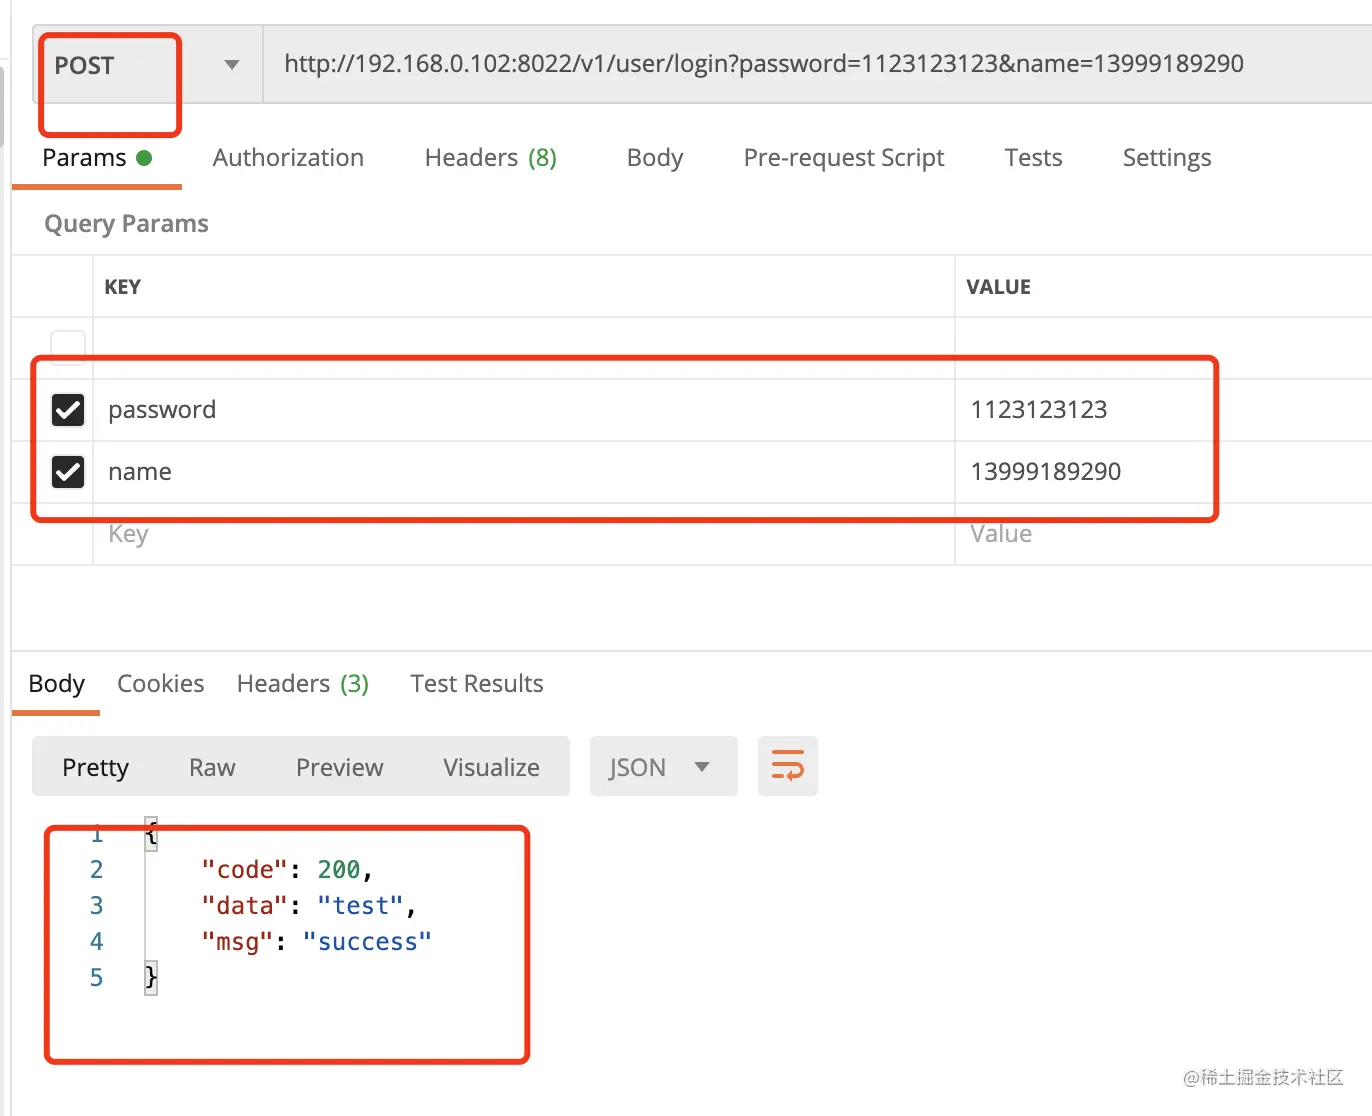Click the empty Value placeholder field
Image resolution: width=1372 pixels, height=1116 pixels.
pos(1163,534)
